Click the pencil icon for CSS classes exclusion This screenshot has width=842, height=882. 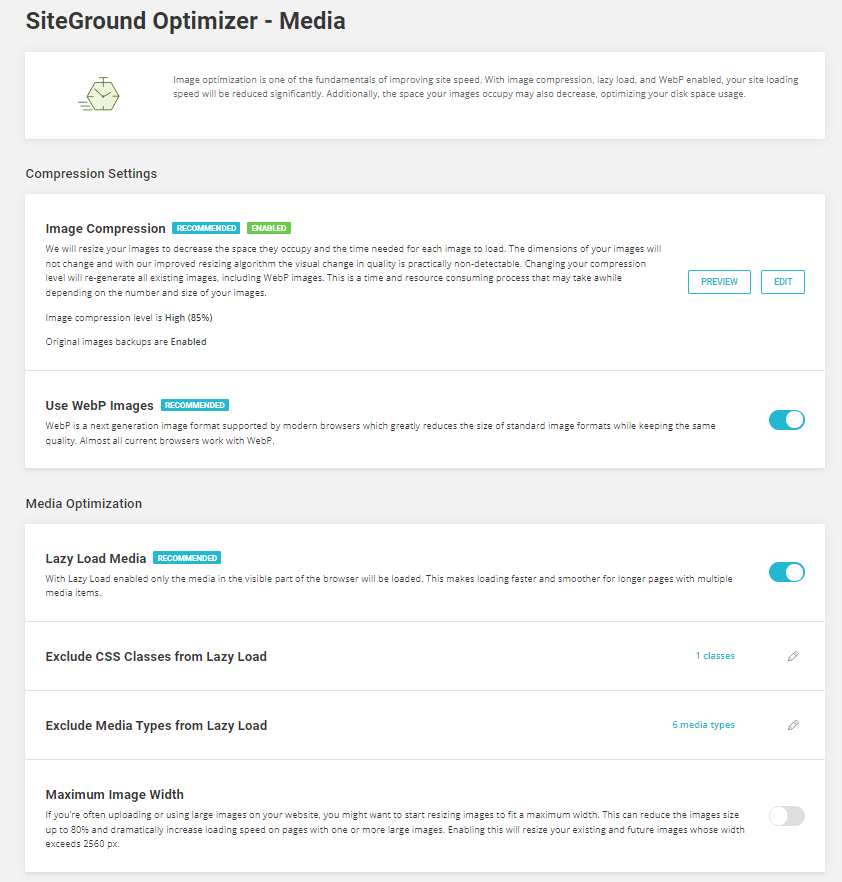793,656
